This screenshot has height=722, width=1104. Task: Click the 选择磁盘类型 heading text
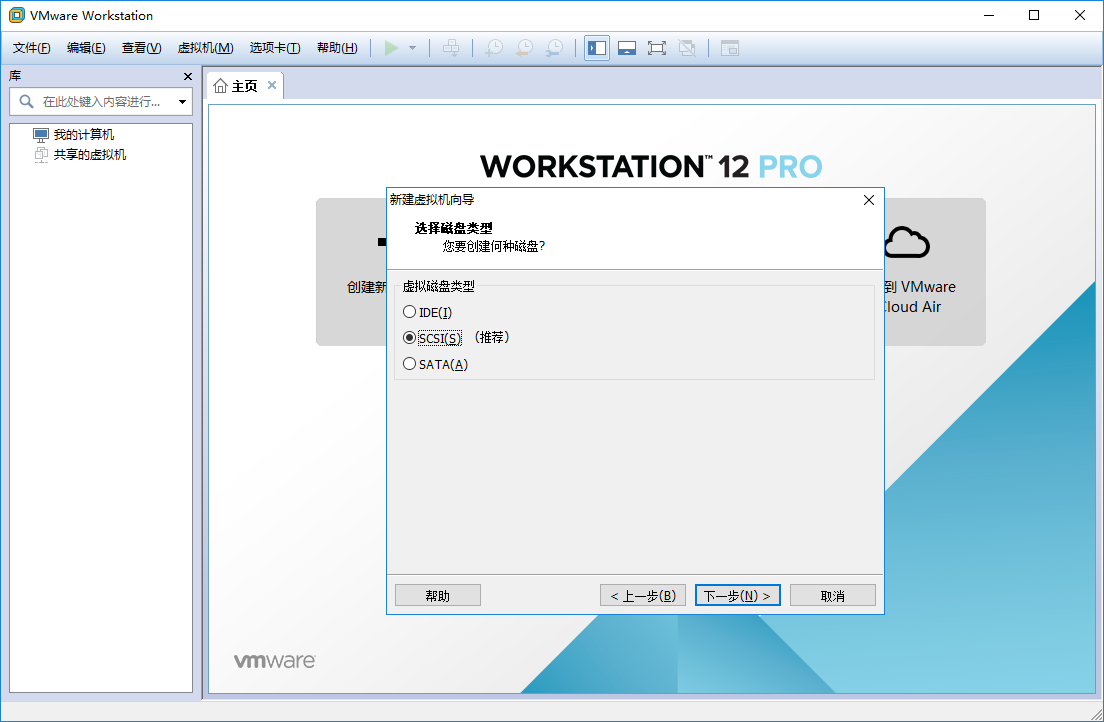pos(453,228)
